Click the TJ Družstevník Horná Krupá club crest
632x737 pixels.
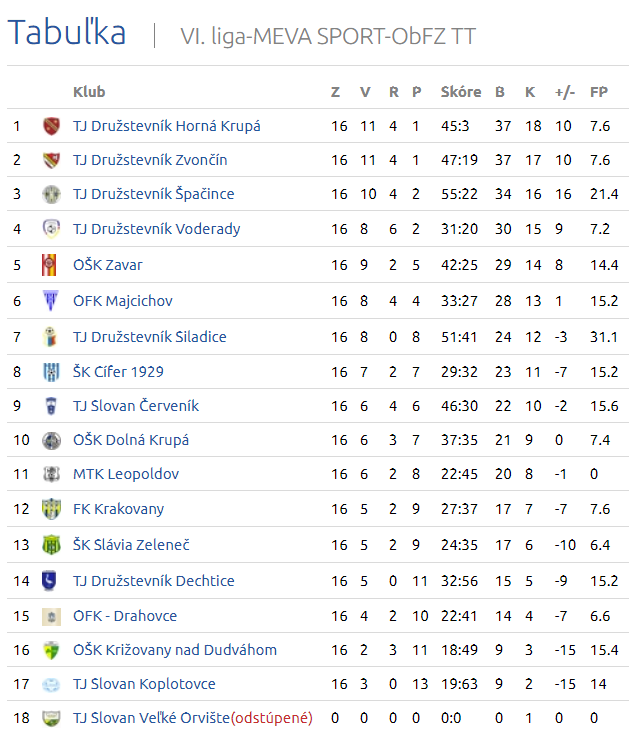click(51, 126)
